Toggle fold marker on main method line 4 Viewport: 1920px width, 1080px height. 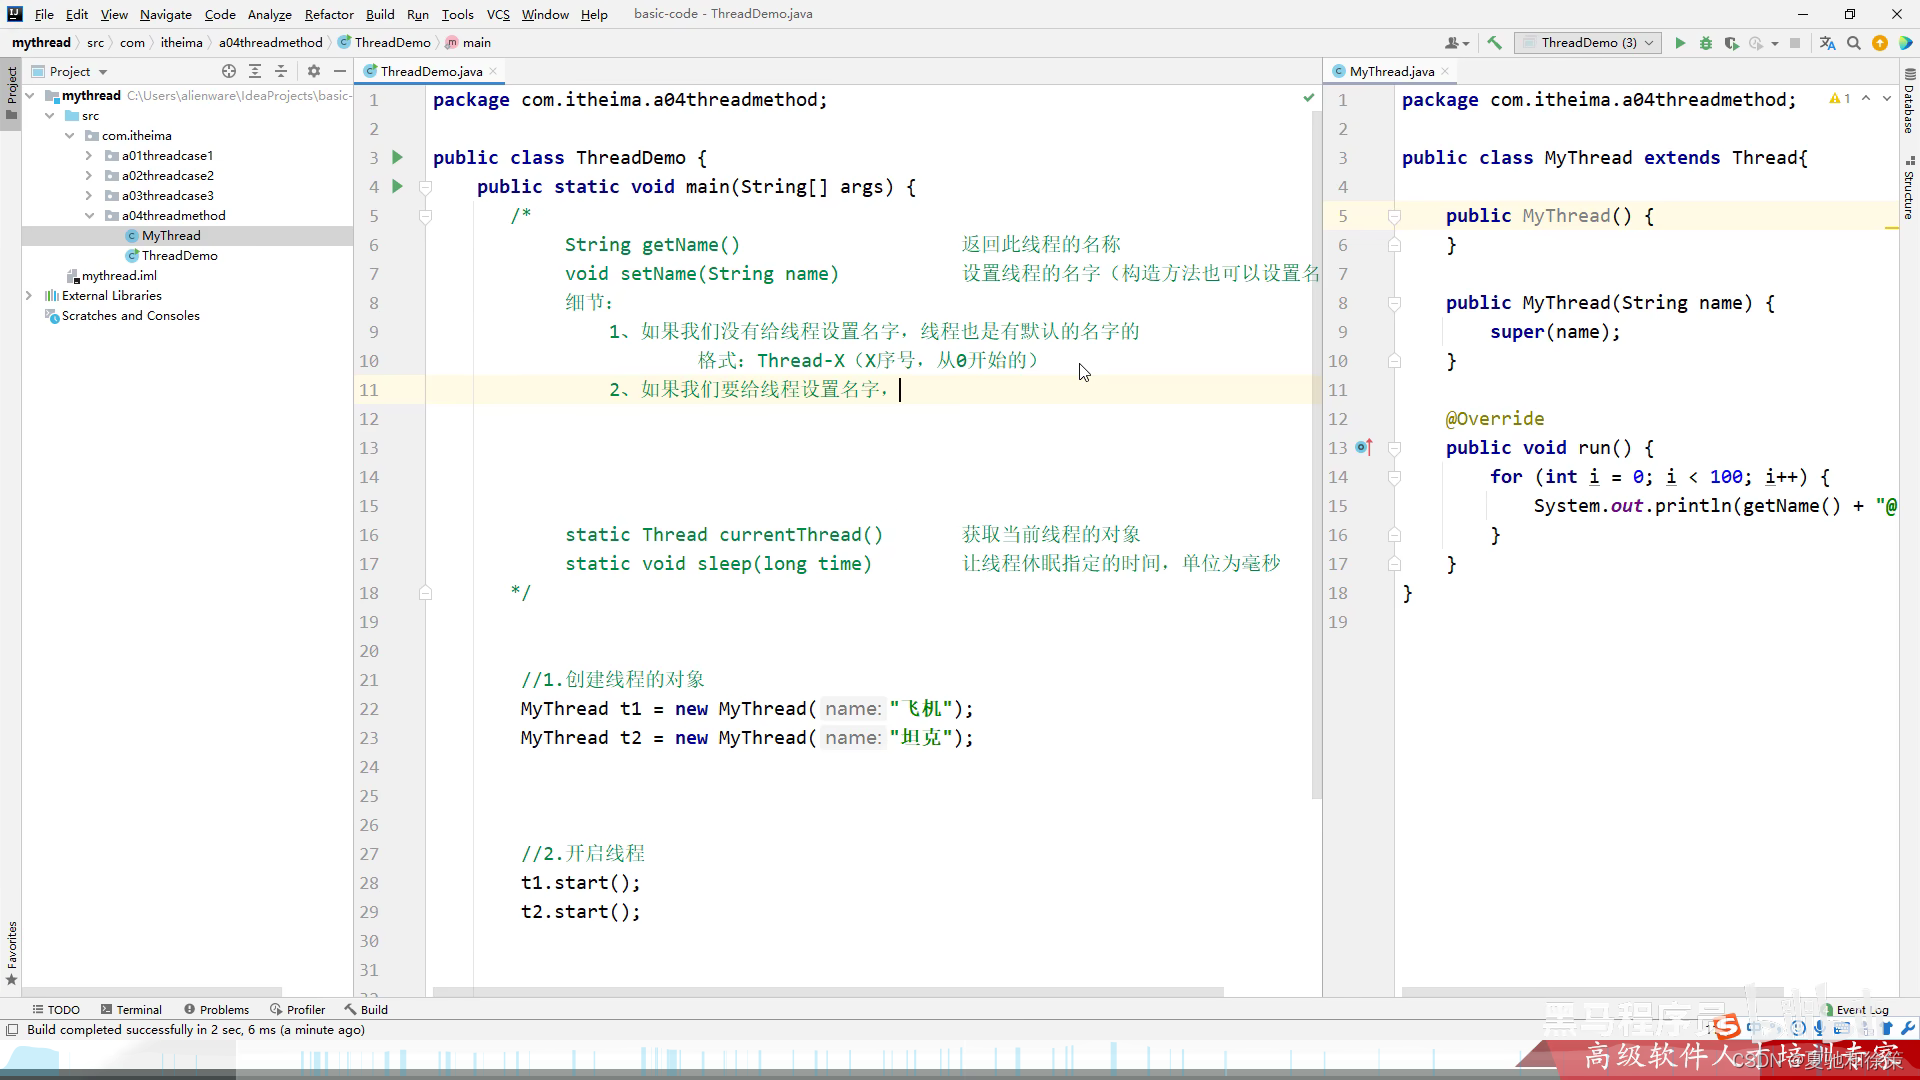click(x=425, y=187)
